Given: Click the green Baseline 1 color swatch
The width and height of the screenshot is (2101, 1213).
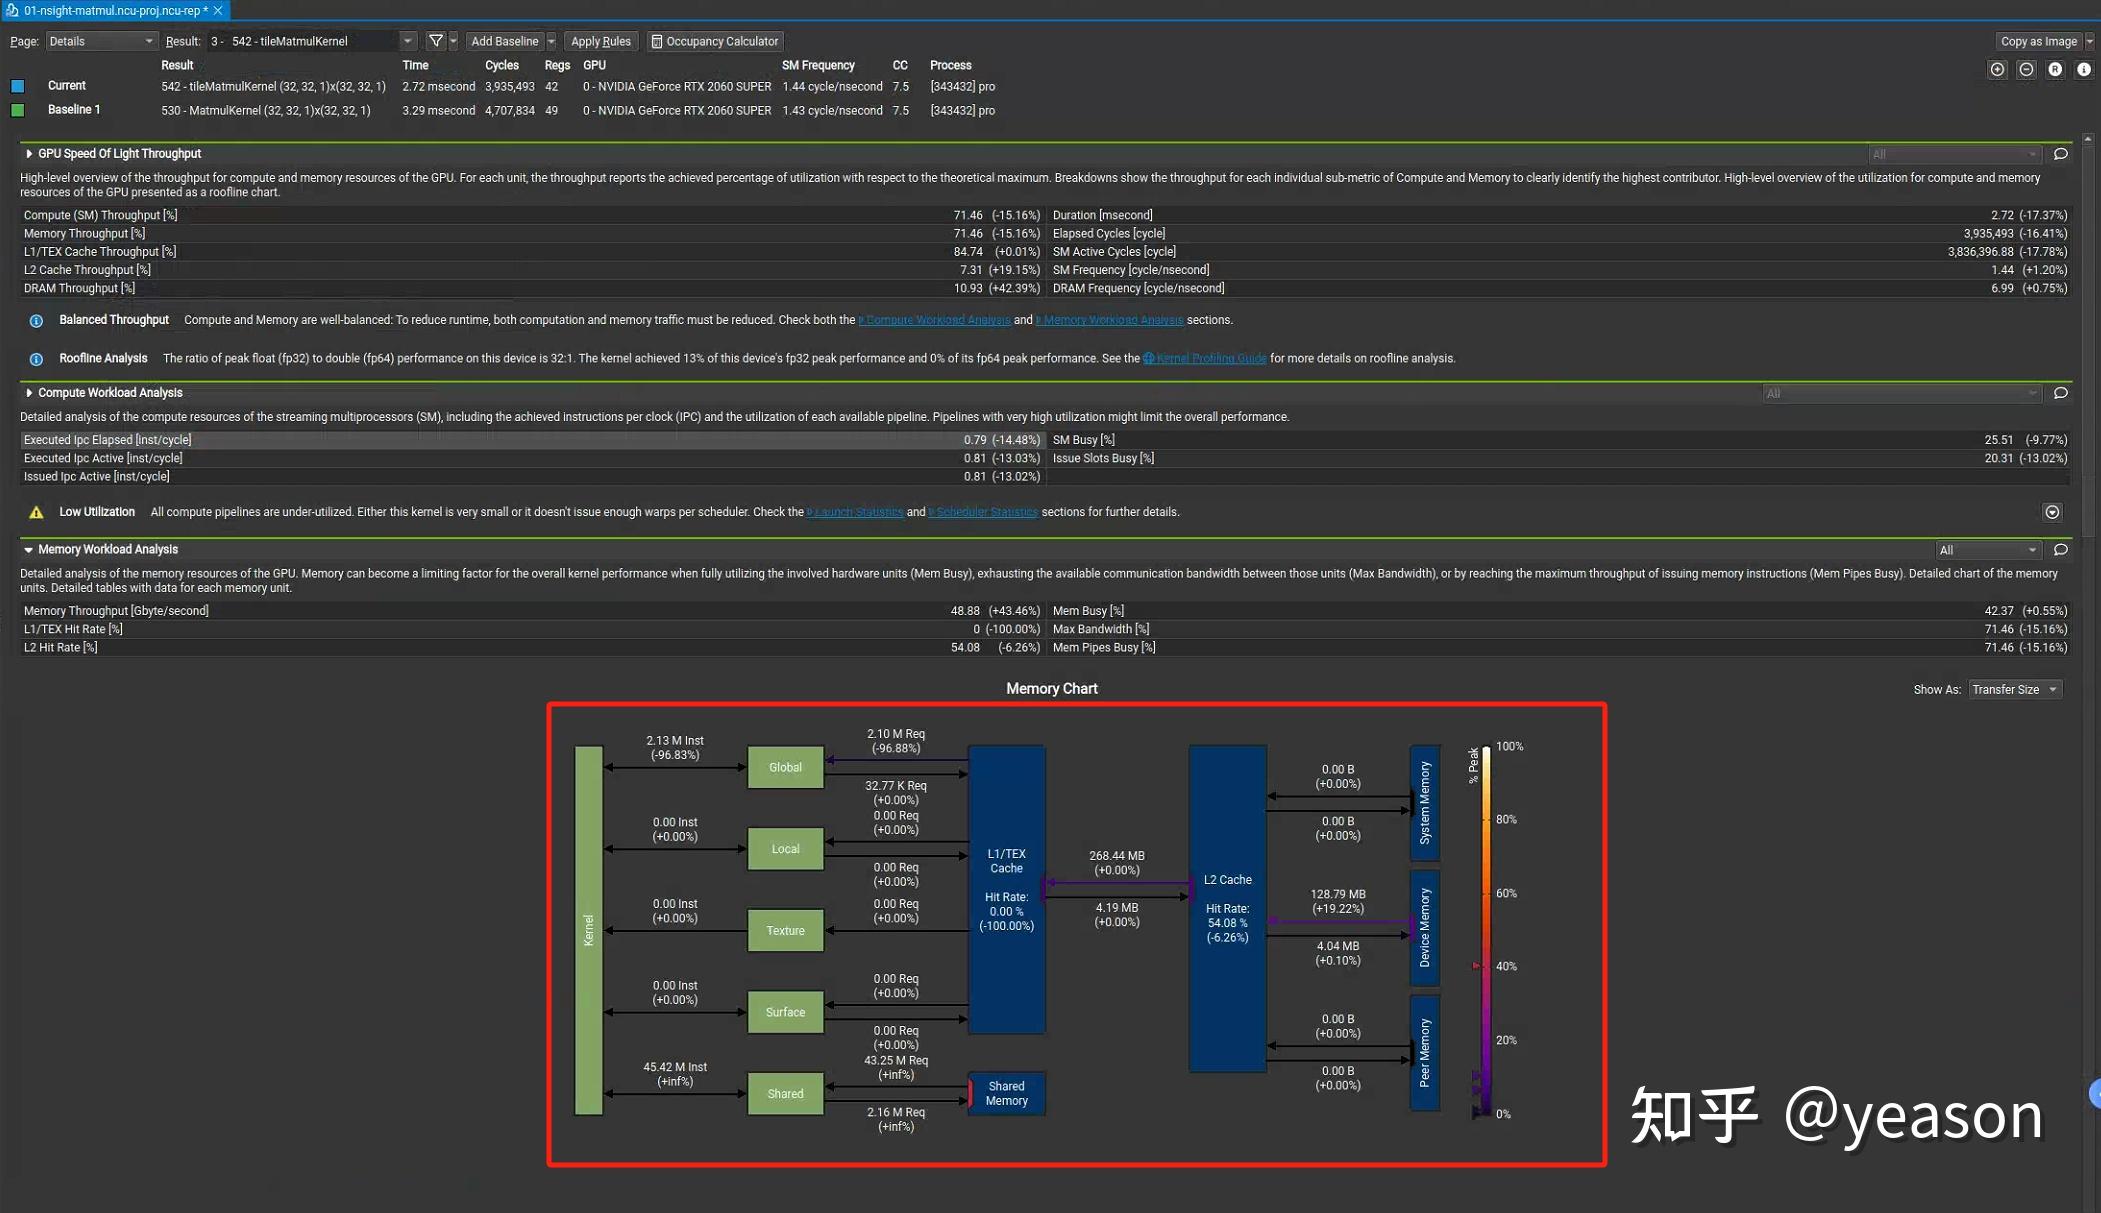Looking at the screenshot, I should [x=18, y=110].
